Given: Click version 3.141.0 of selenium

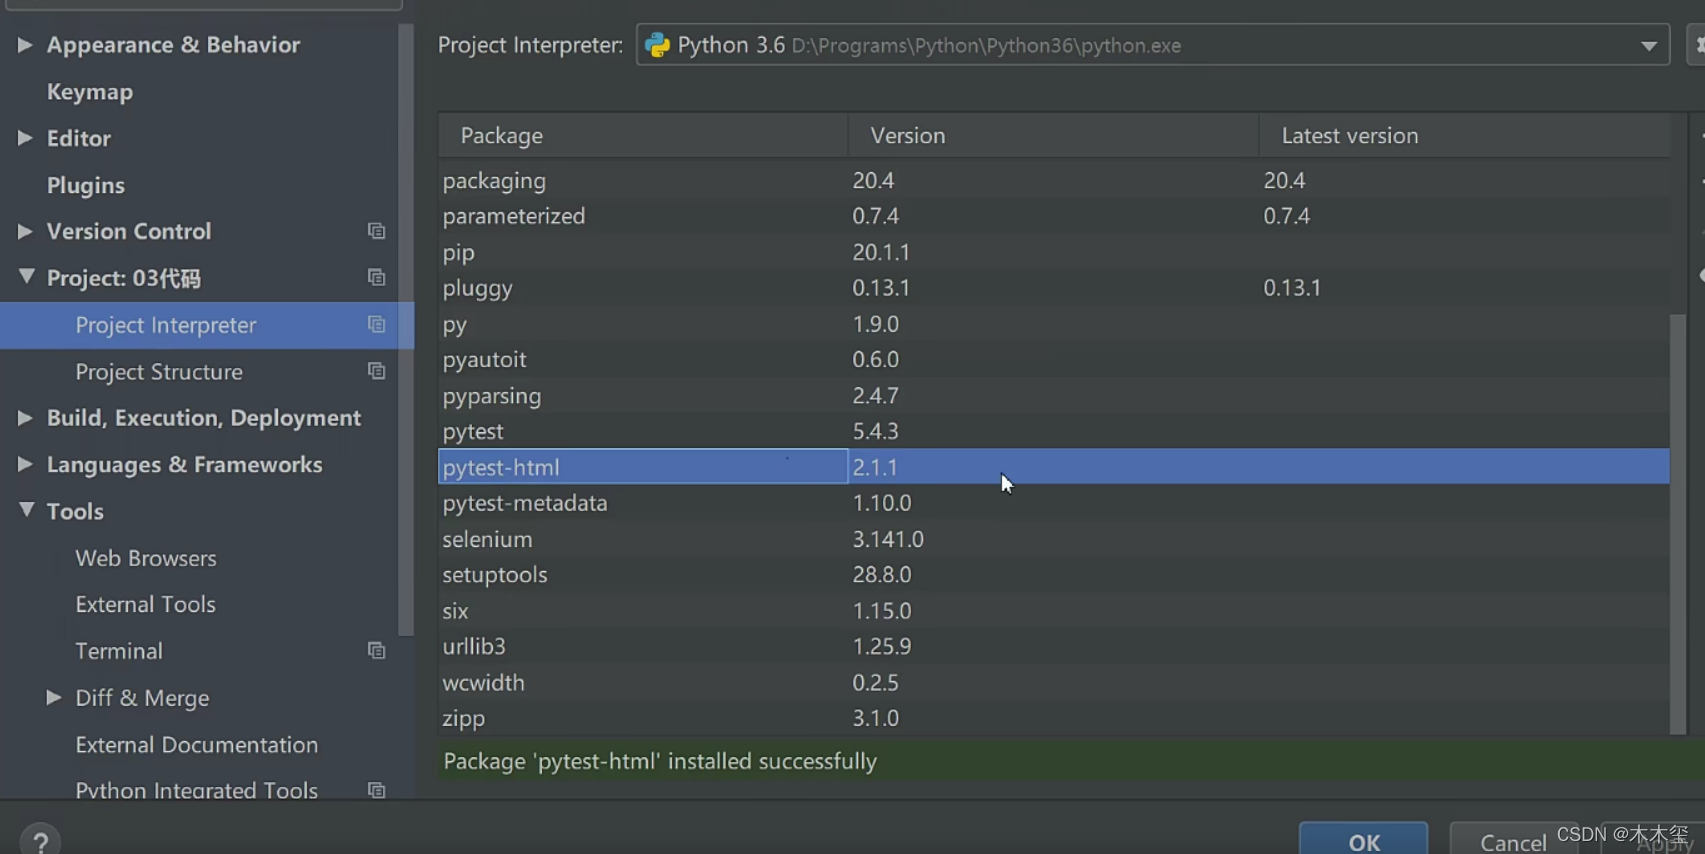Looking at the screenshot, I should pos(888,539).
